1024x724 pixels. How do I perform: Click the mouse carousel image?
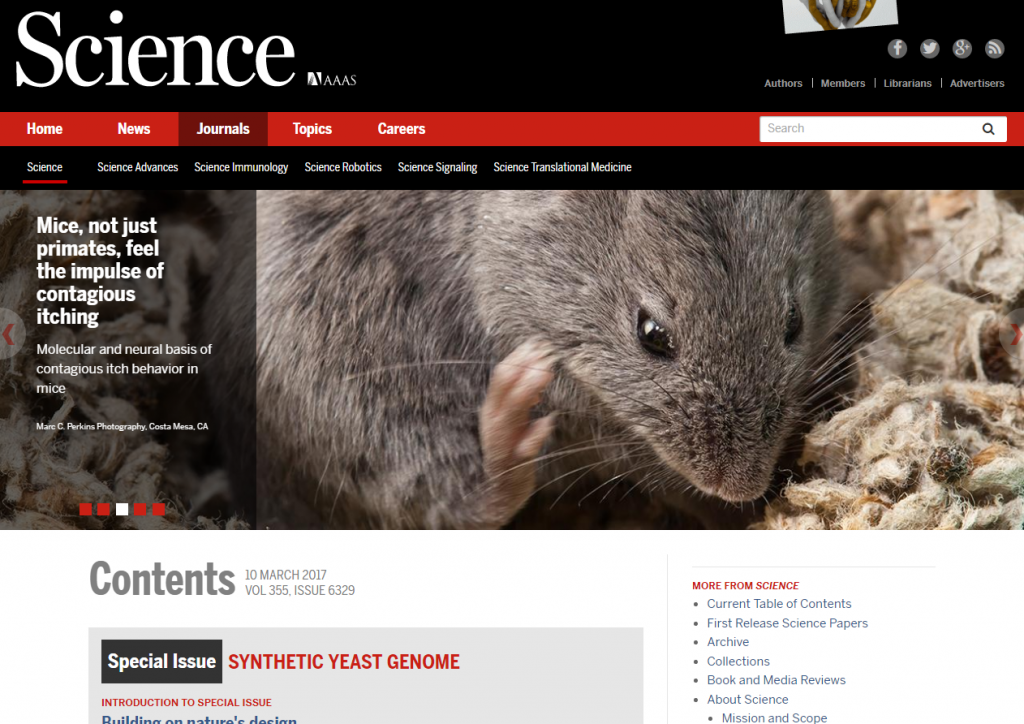click(x=640, y=360)
